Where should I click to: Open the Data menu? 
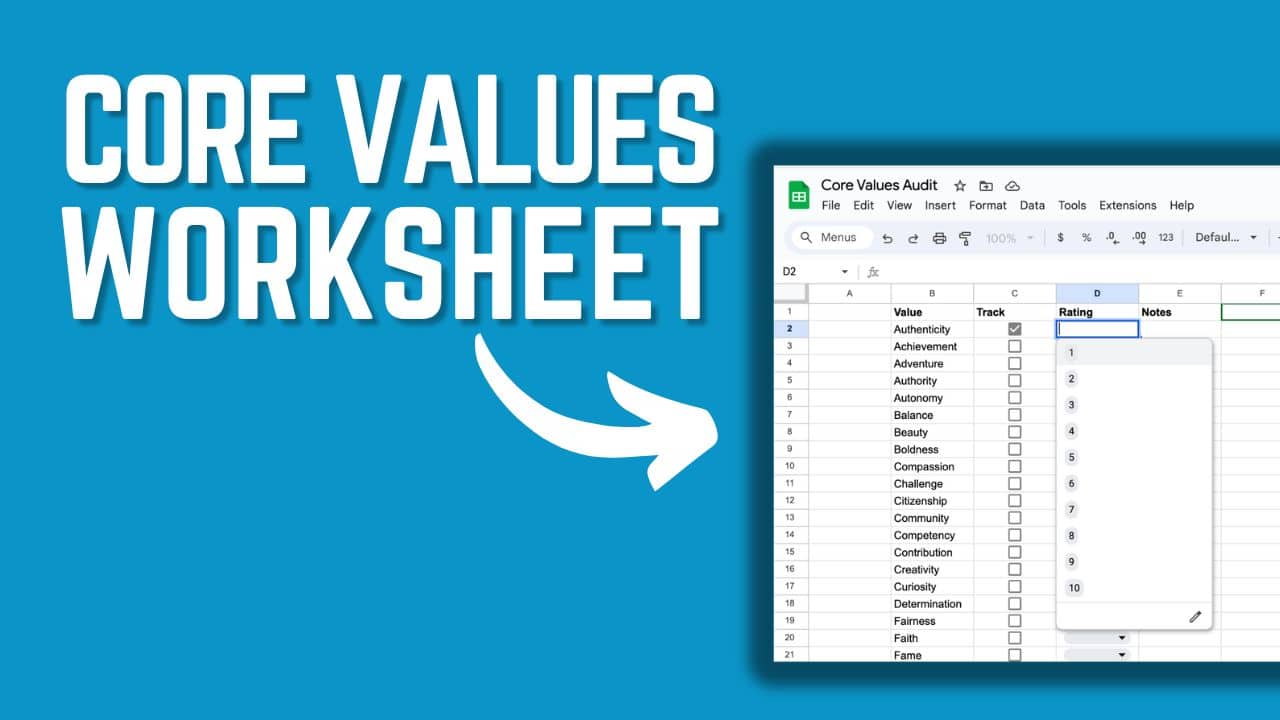[1032, 206]
